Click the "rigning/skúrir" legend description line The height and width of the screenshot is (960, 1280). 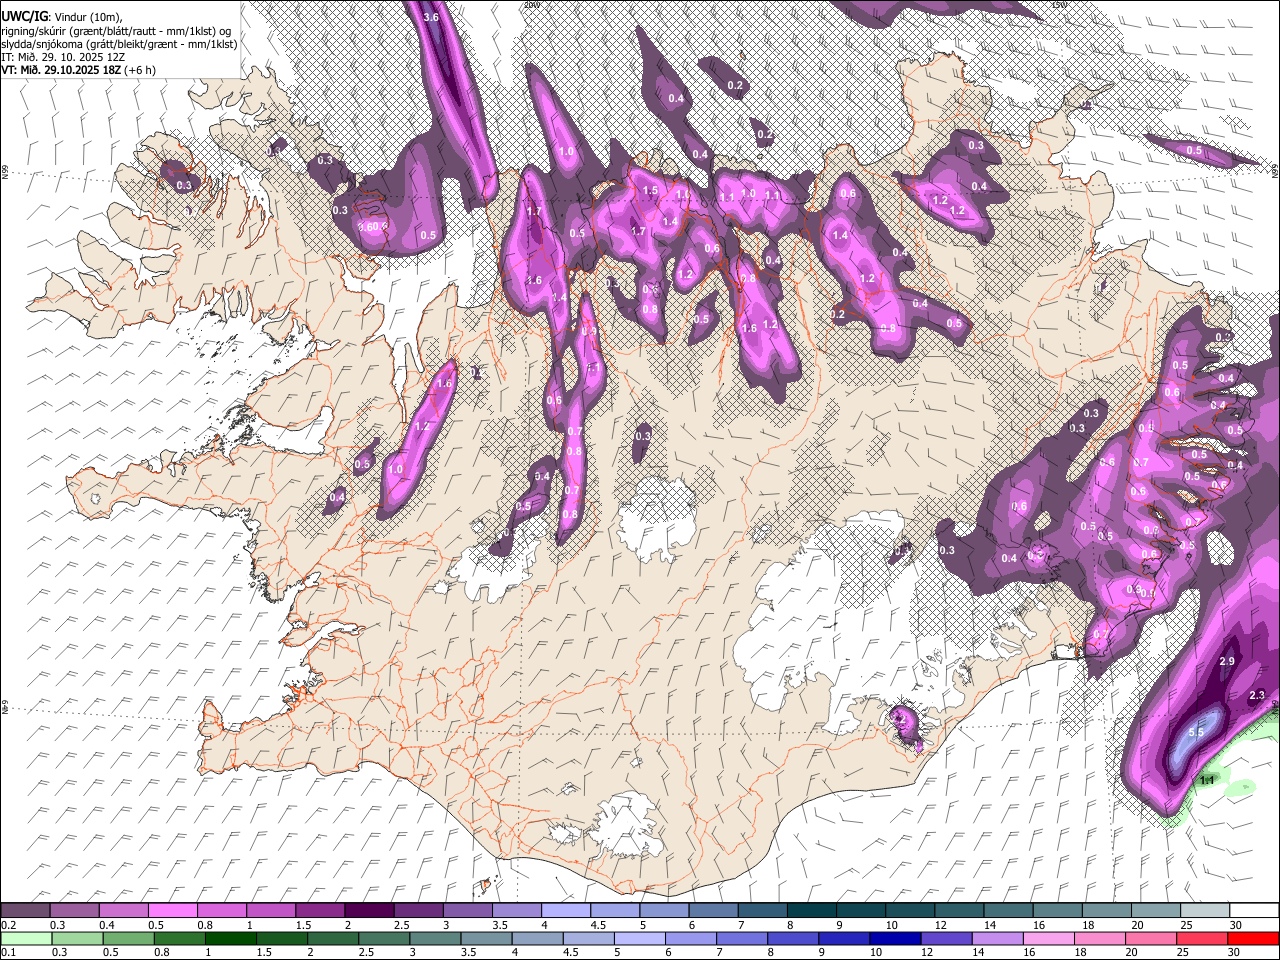click(x=118, y=31)
